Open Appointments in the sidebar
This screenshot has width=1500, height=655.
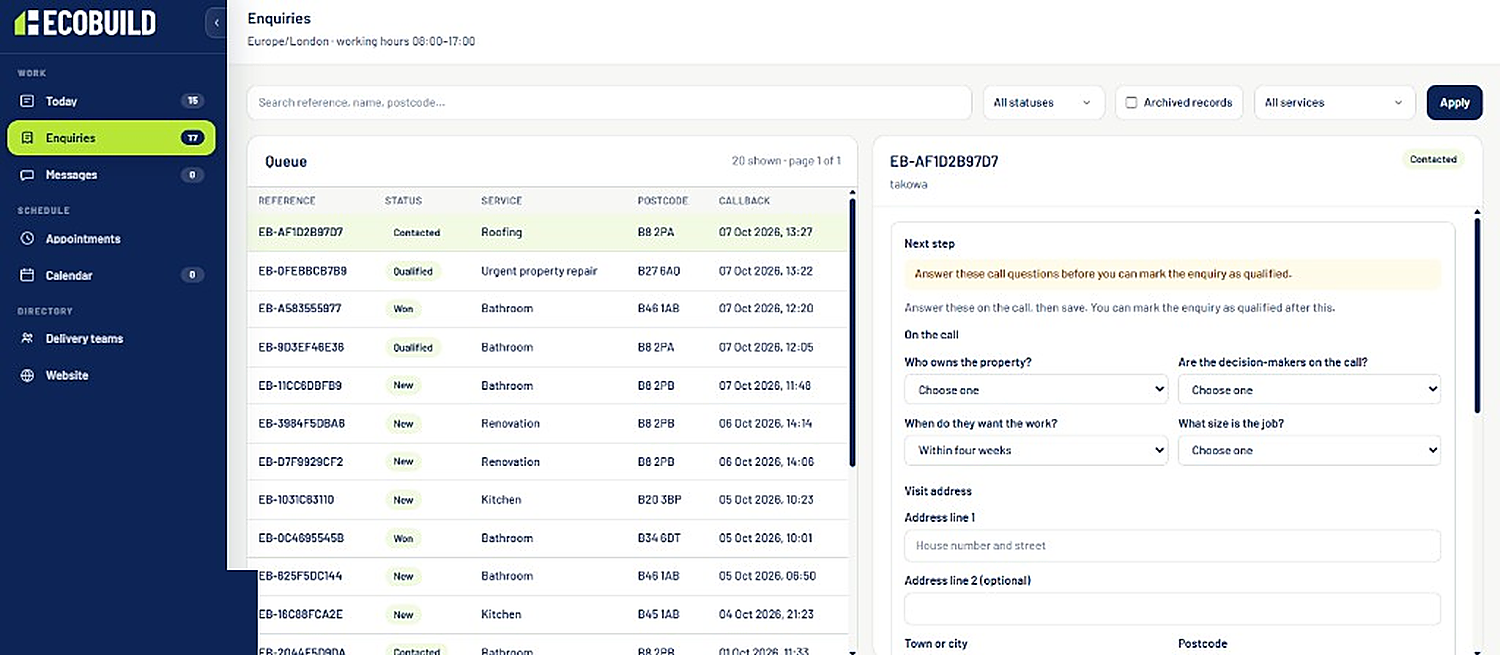pyautogui.click(x=111, y=239)
